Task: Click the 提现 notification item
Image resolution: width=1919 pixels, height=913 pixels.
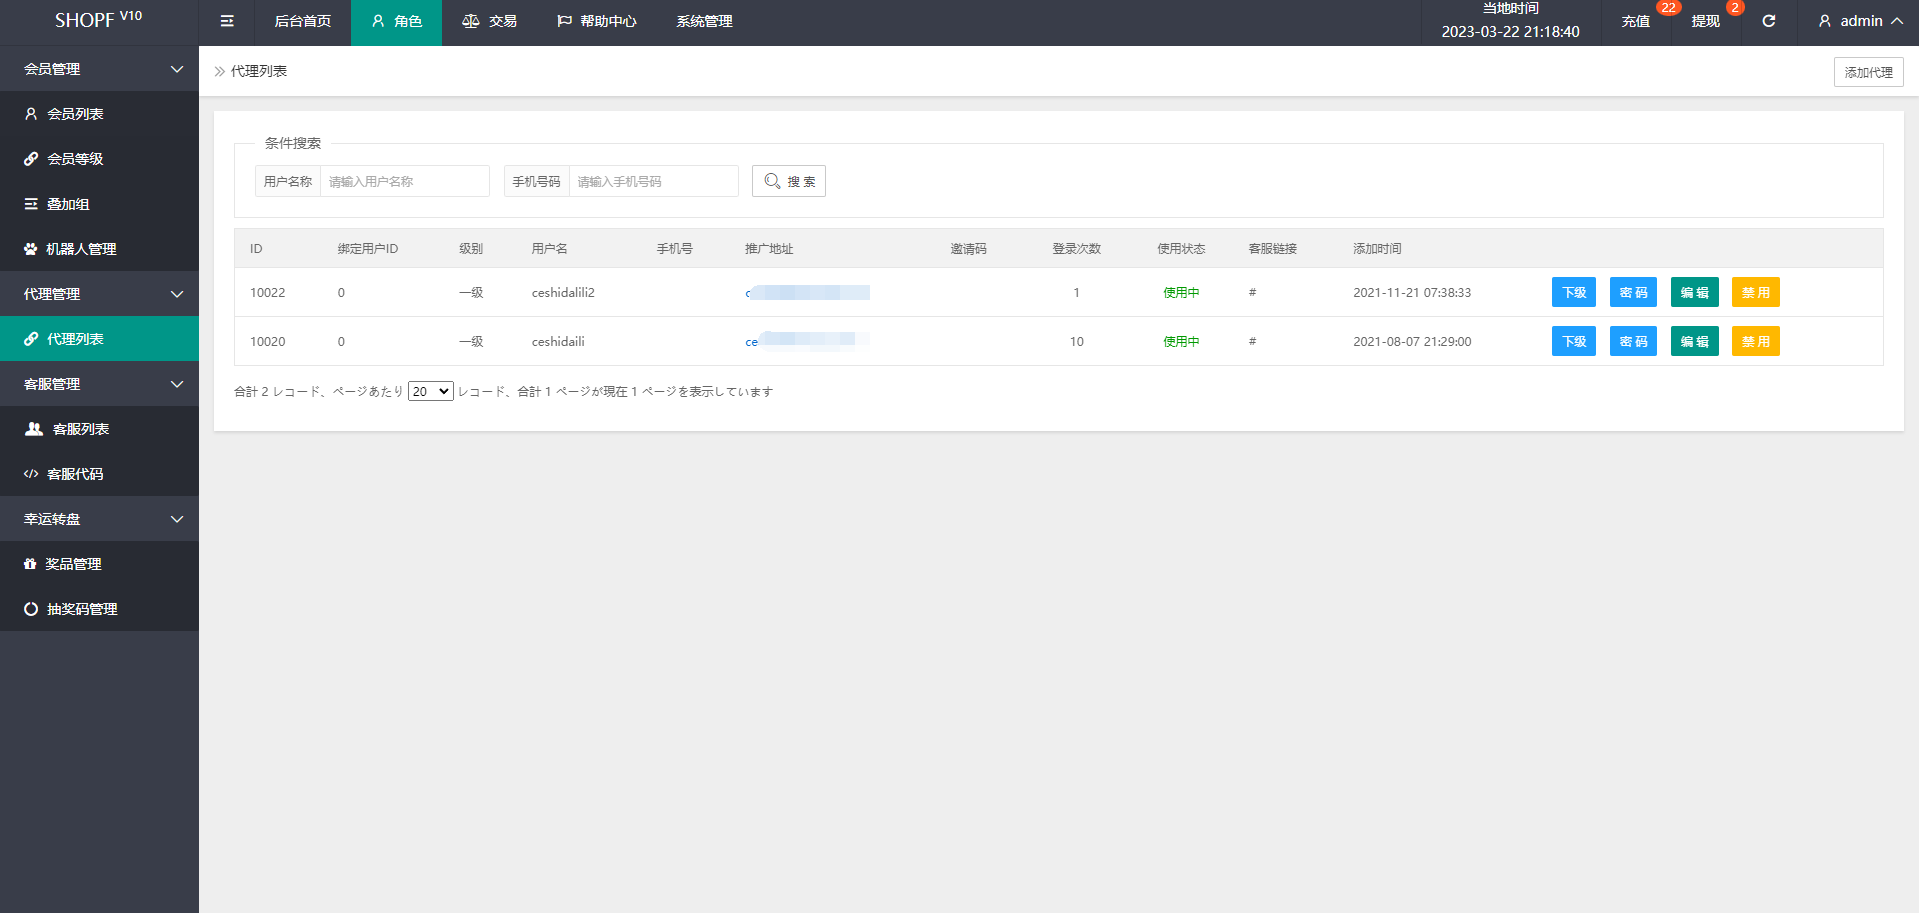Action: 1705,21
